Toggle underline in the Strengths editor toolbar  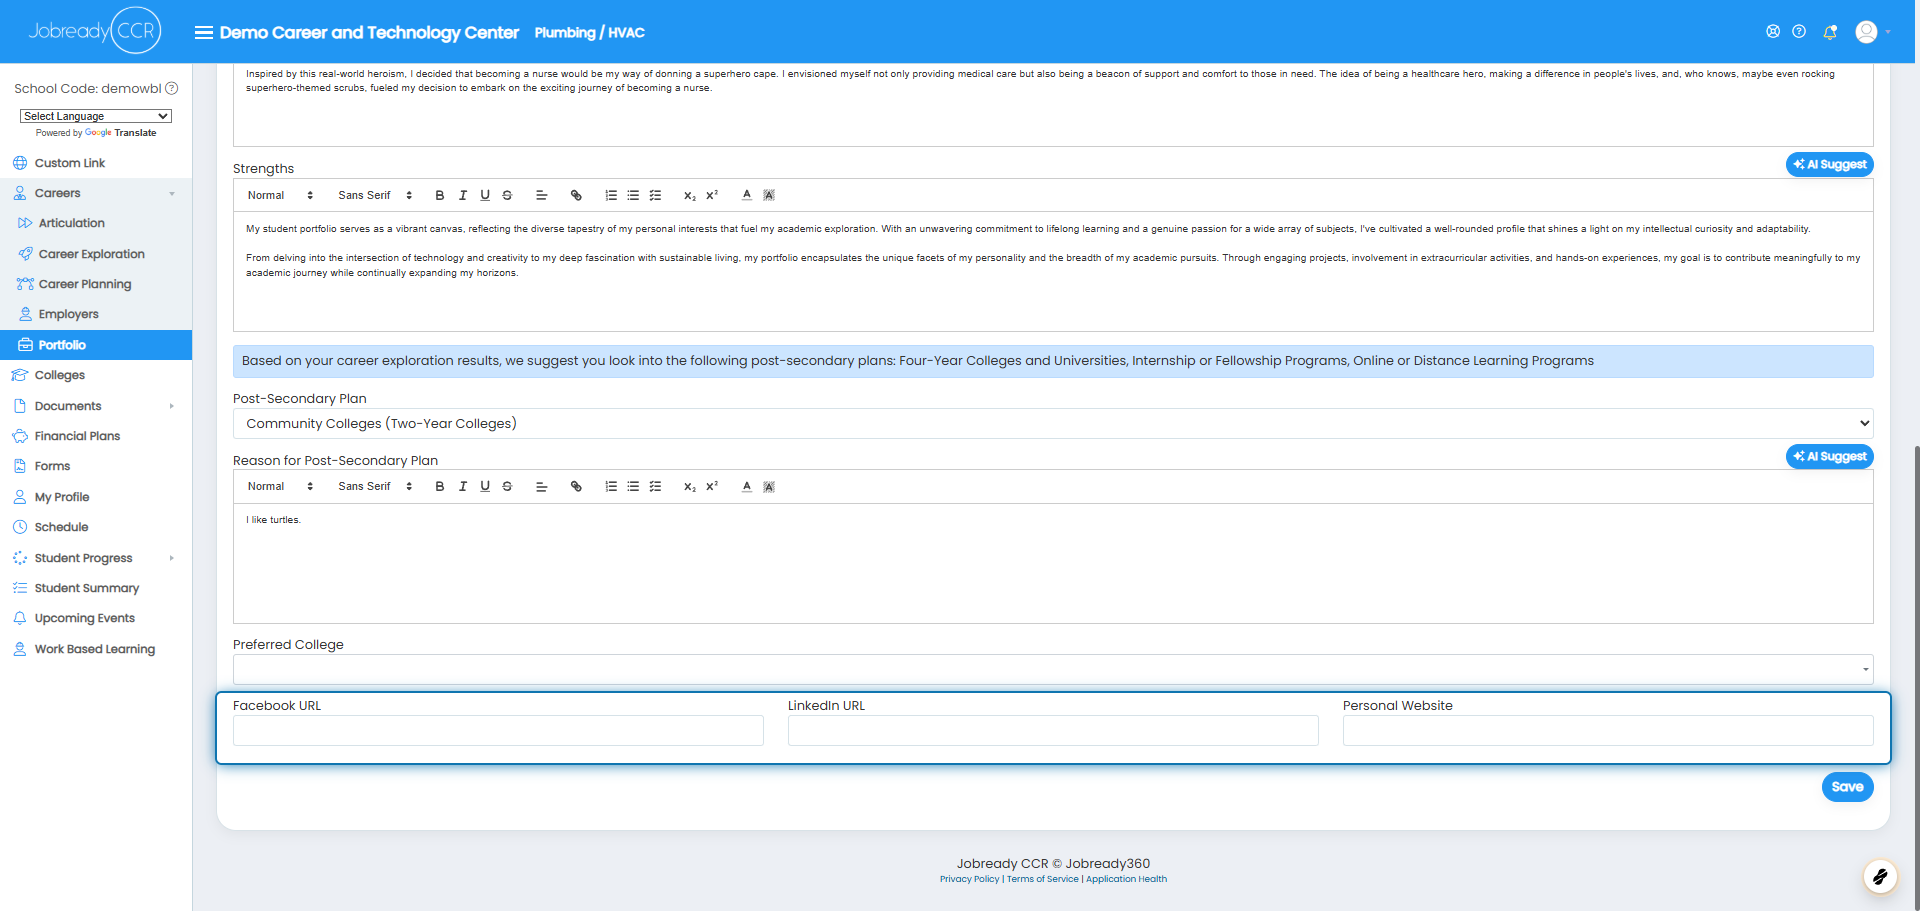click(x=485, y=195)
